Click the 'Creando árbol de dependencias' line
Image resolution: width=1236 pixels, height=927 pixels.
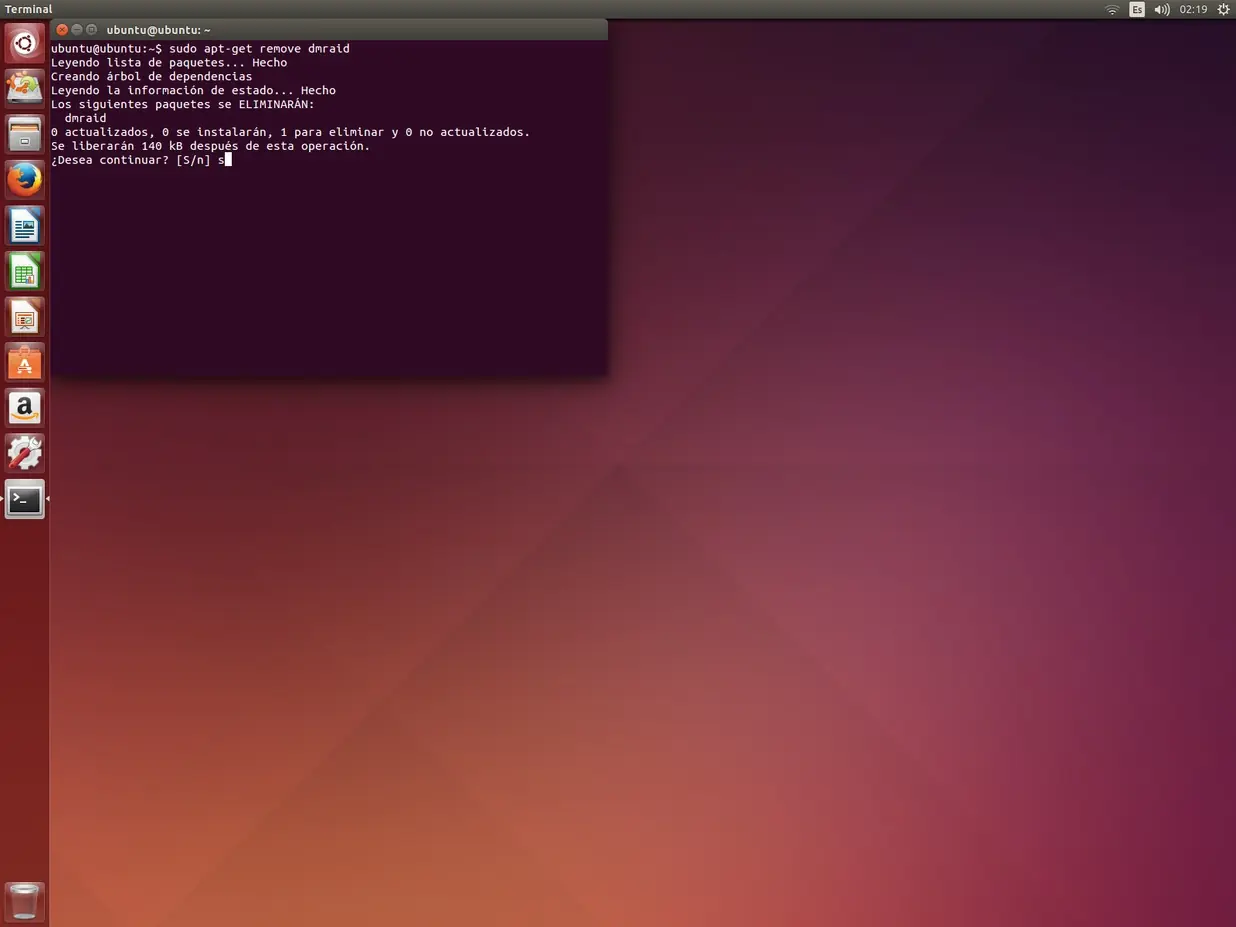152,76
